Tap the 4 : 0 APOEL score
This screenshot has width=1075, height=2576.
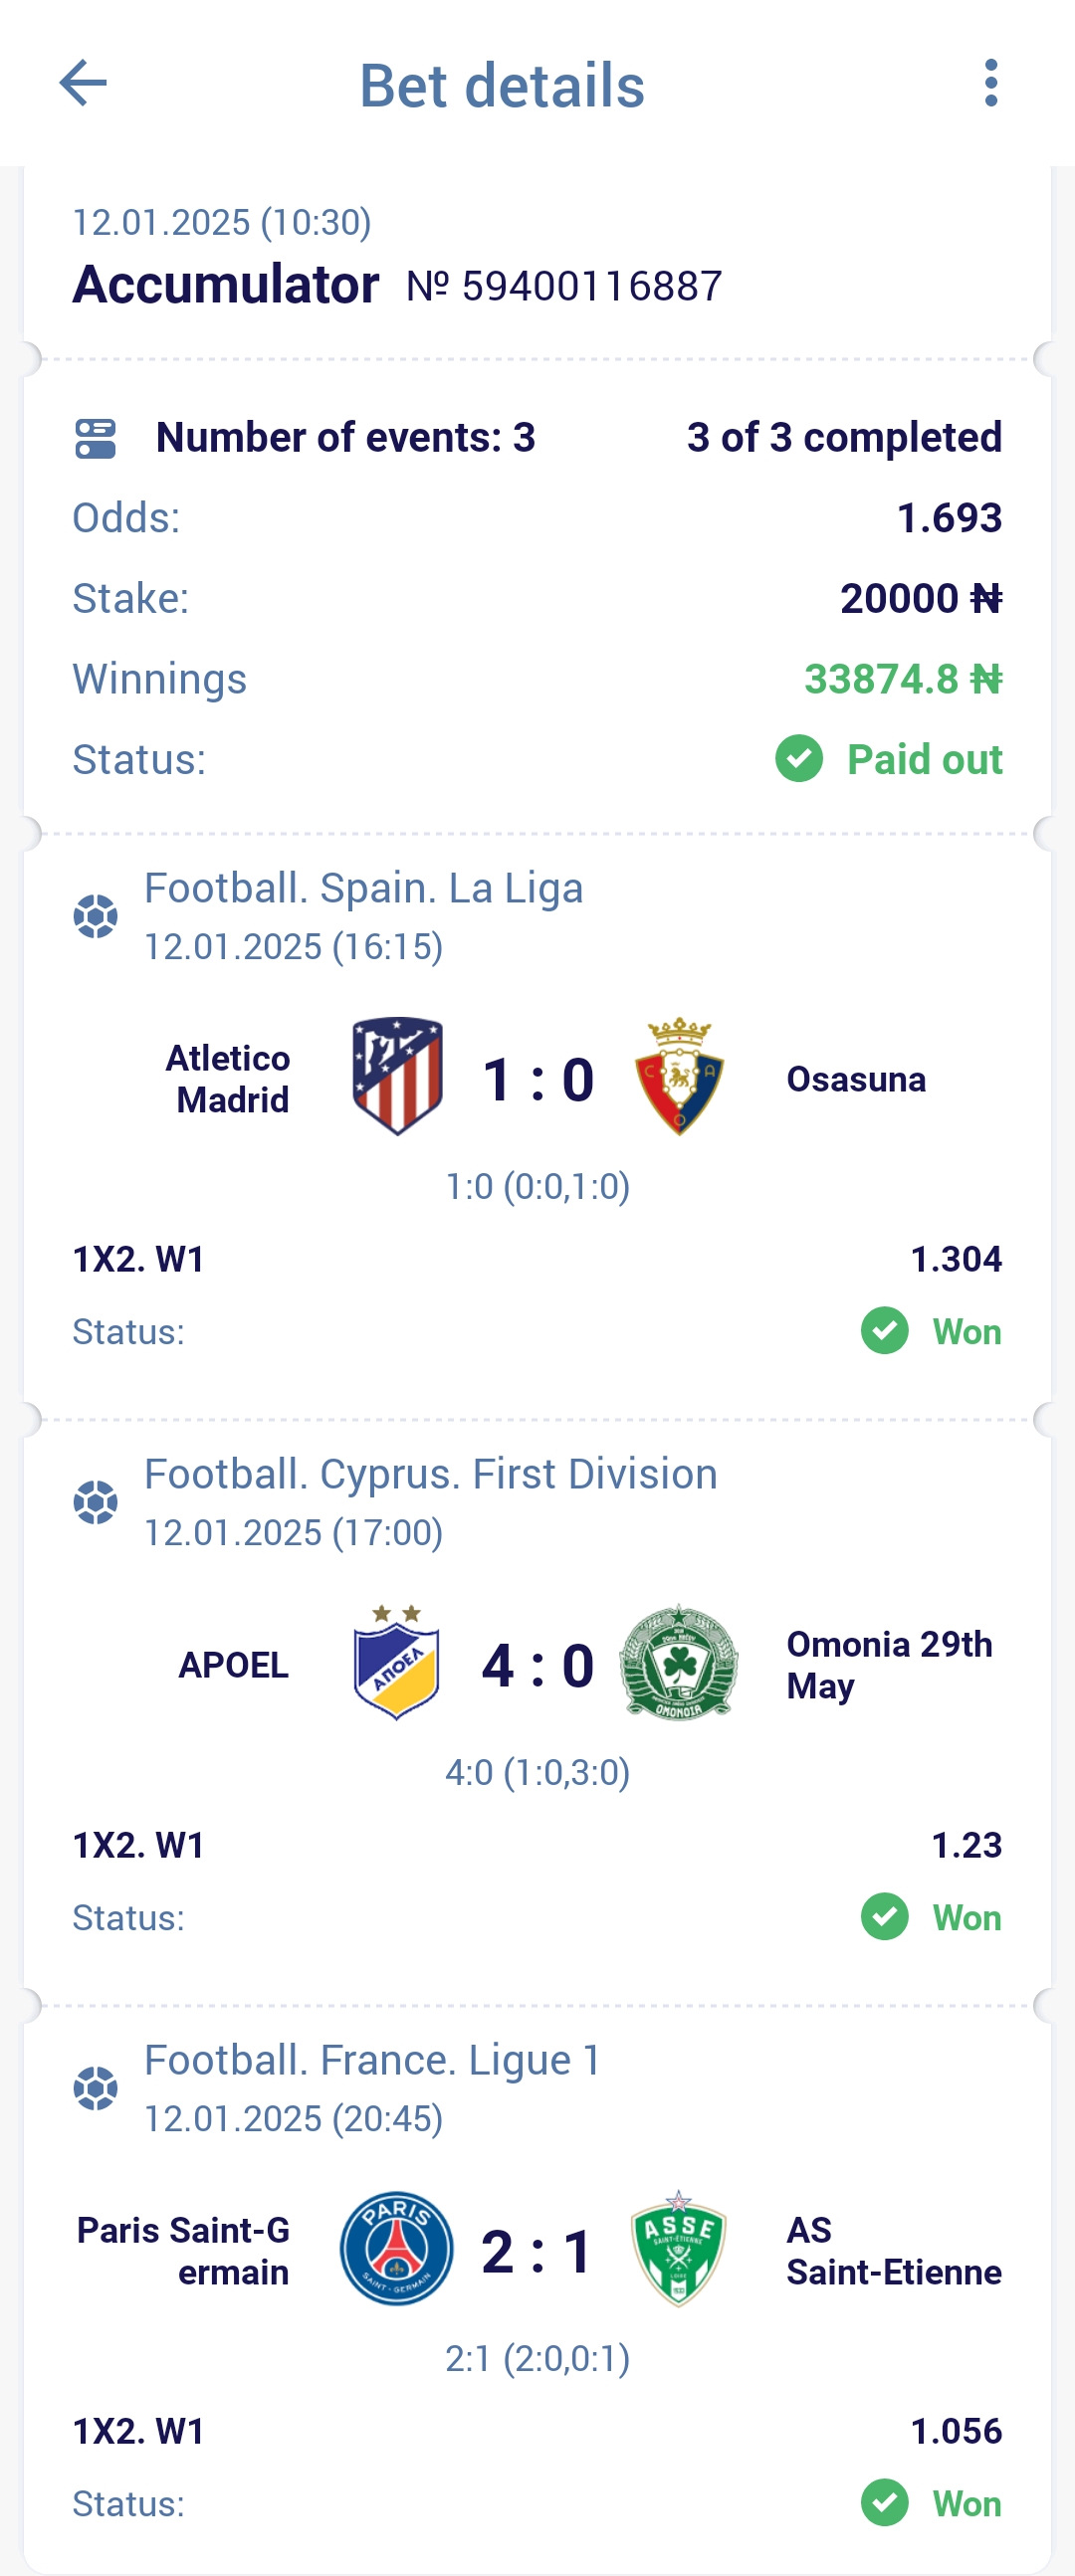(538, 1664)
